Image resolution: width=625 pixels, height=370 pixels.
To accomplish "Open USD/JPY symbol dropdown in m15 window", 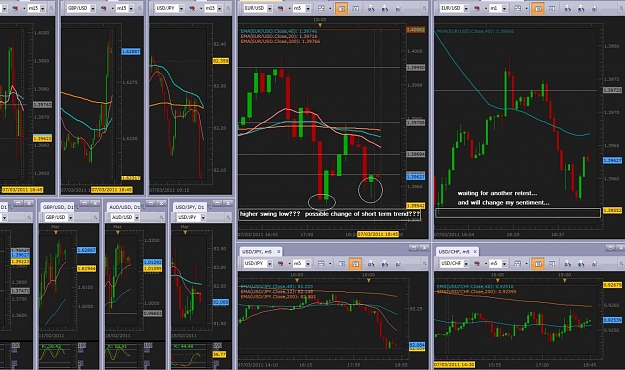I will click(181, 8).
